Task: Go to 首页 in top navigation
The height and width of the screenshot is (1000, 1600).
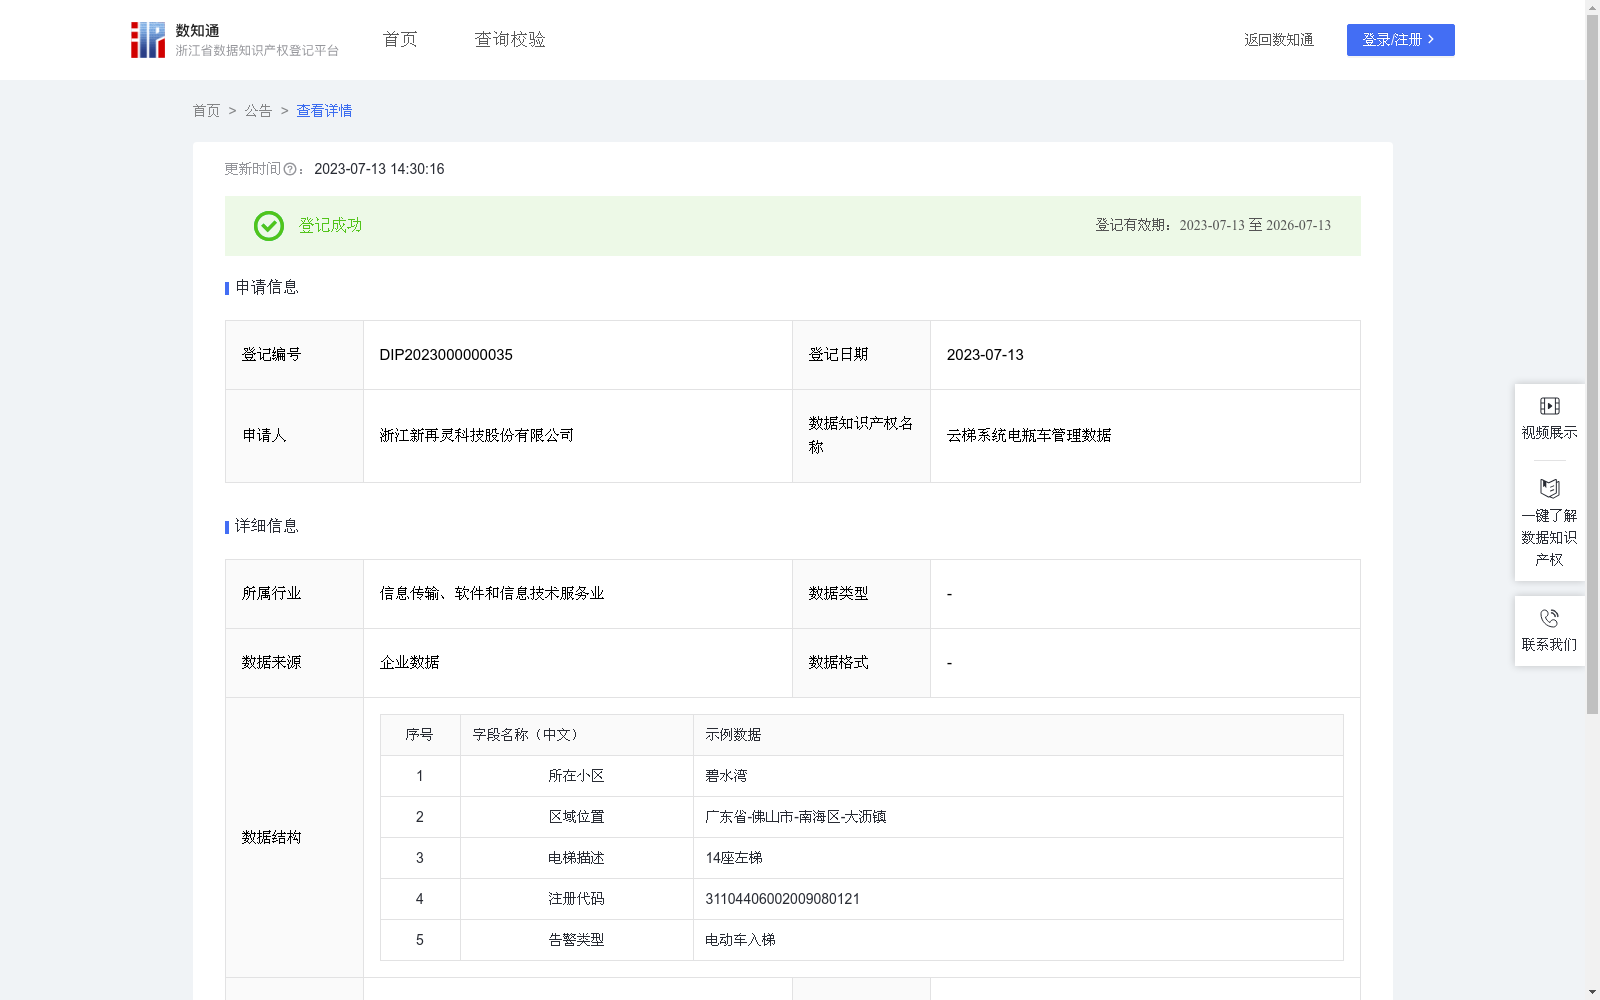Action: pyautogui.click(x=400, y=40)
